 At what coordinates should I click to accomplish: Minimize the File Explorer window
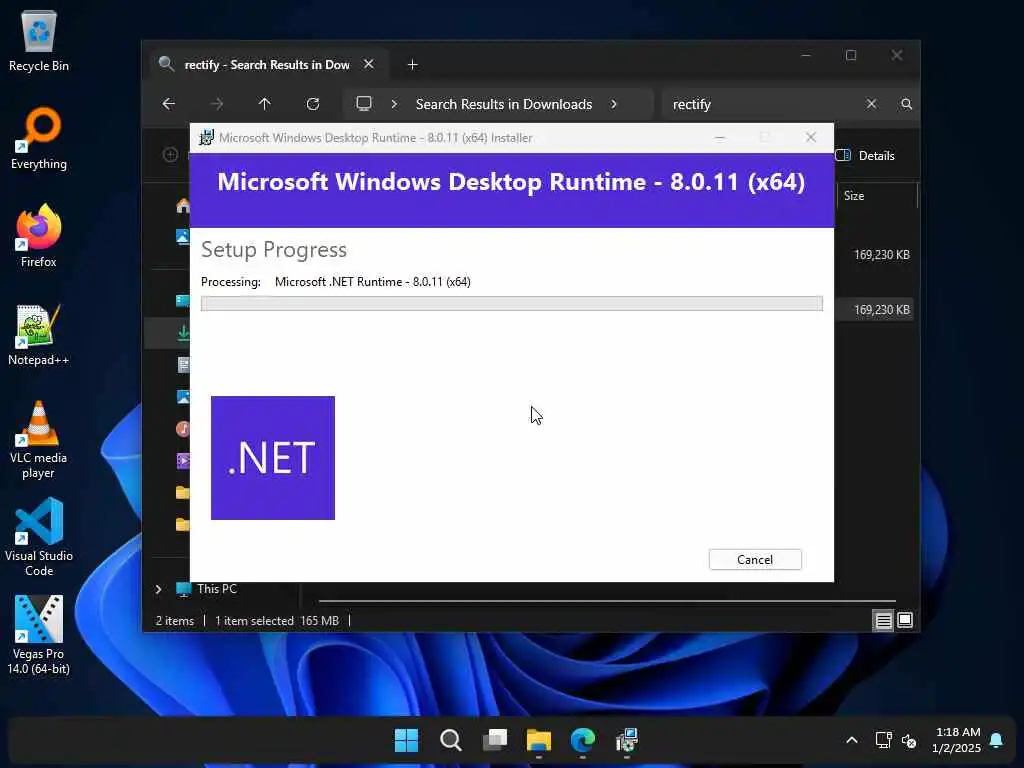click(x=806, y=56)
